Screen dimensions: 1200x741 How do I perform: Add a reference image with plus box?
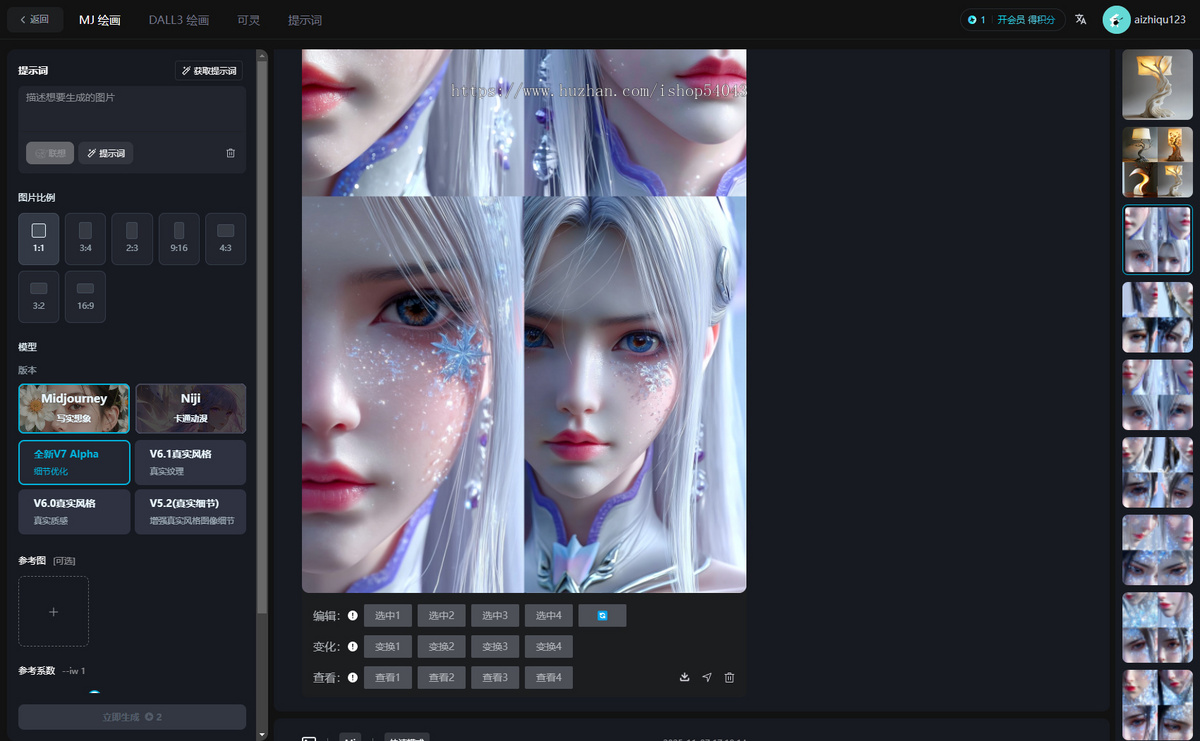coord(53,611)
